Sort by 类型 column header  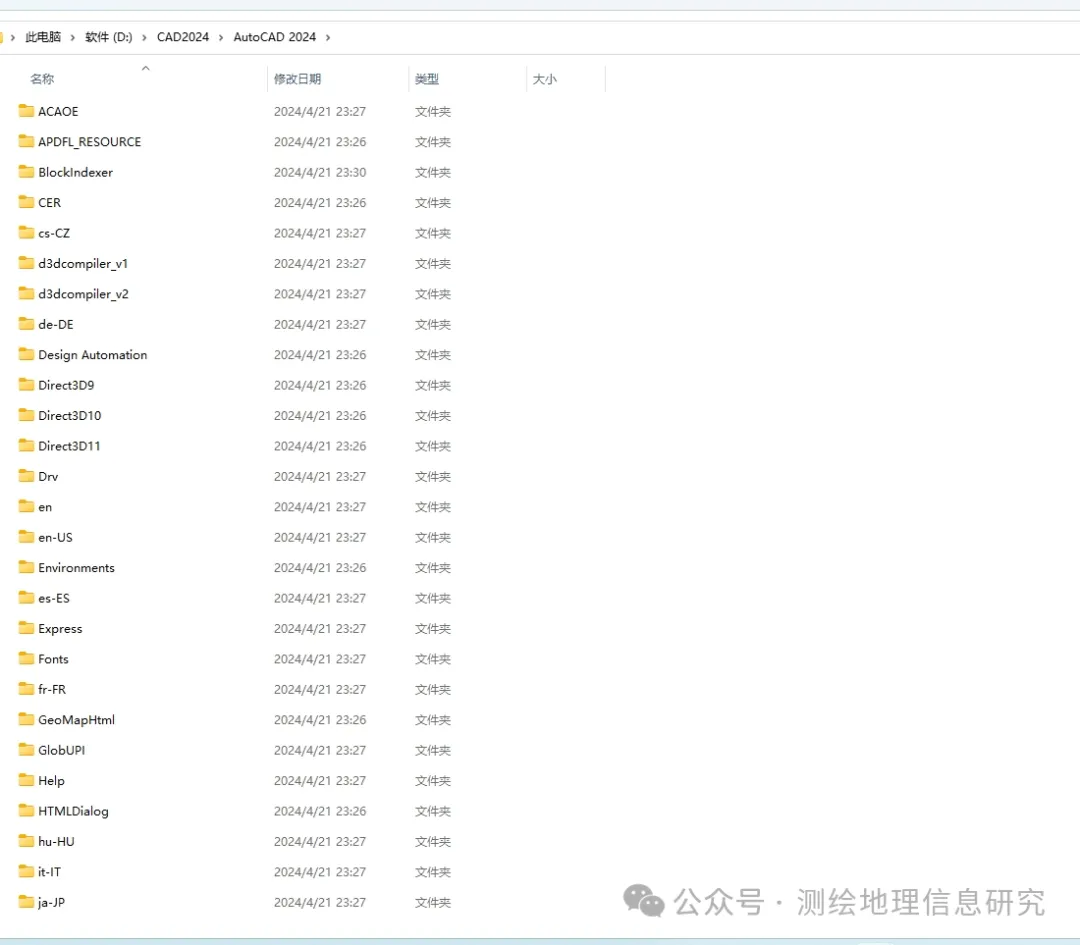tap(427, 79)
